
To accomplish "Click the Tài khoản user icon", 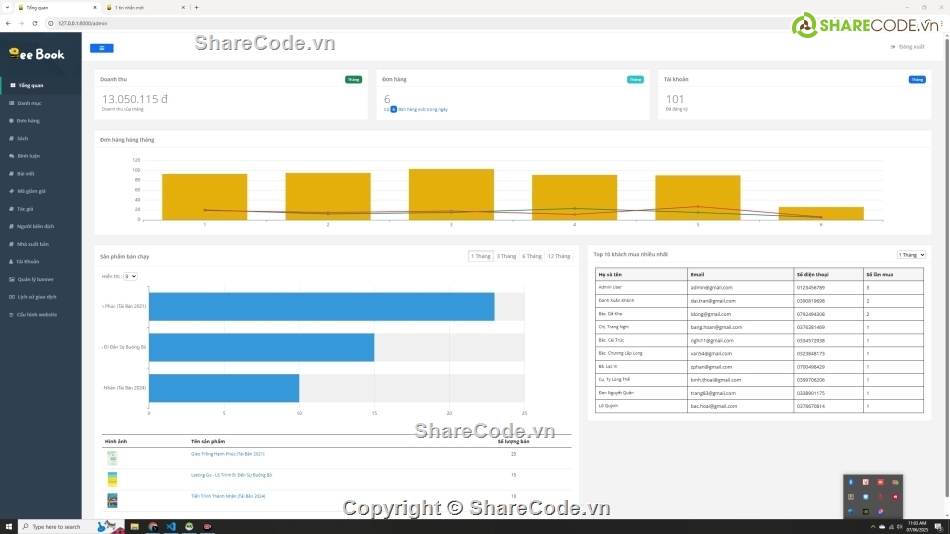I will (12, 261).
